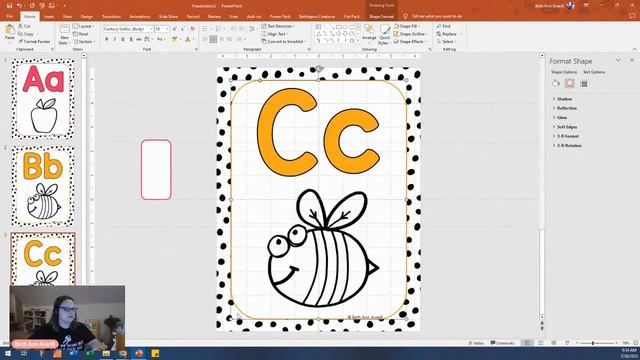Click the Cut command
640x360 pixels.
click(24, 26)
